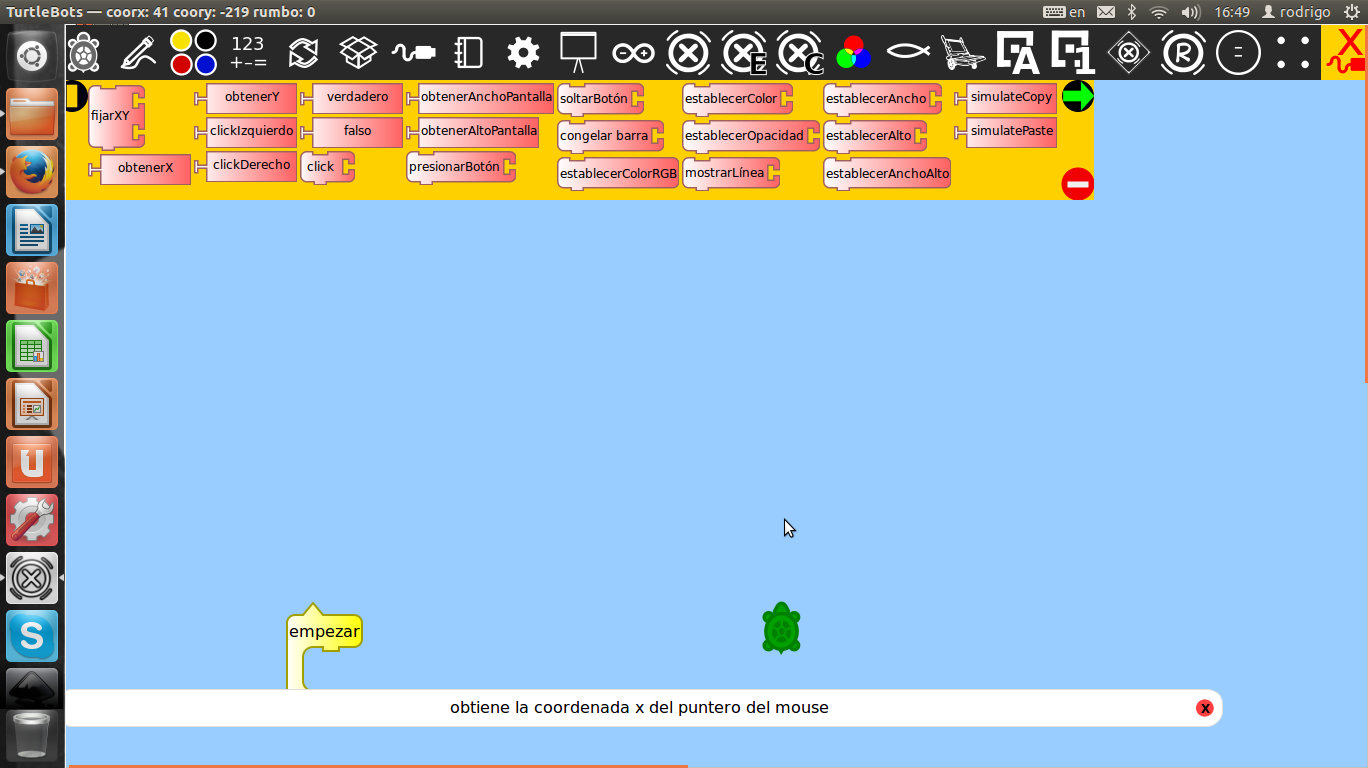Viewport: 1368px width, 768px height.
Task: Close the help message with red x
Action: [1204, 708]
